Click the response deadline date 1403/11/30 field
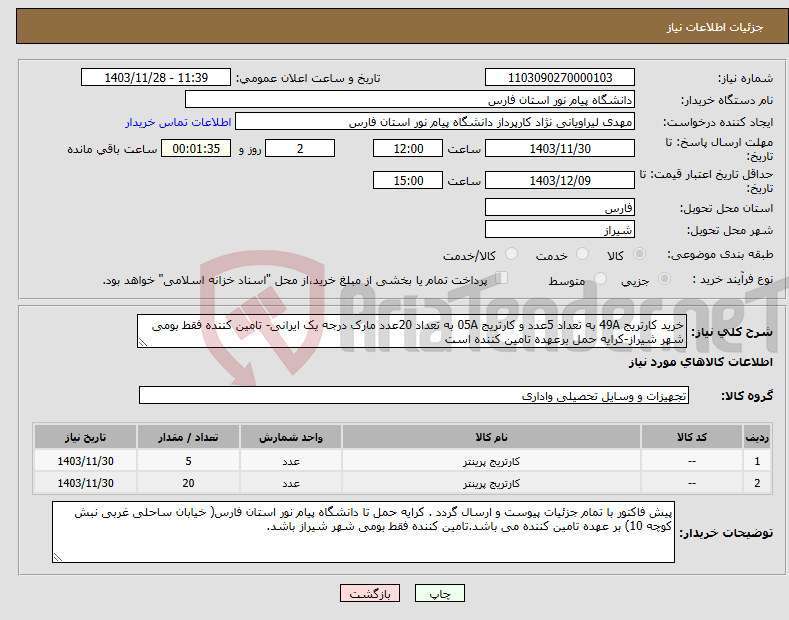 560,148
